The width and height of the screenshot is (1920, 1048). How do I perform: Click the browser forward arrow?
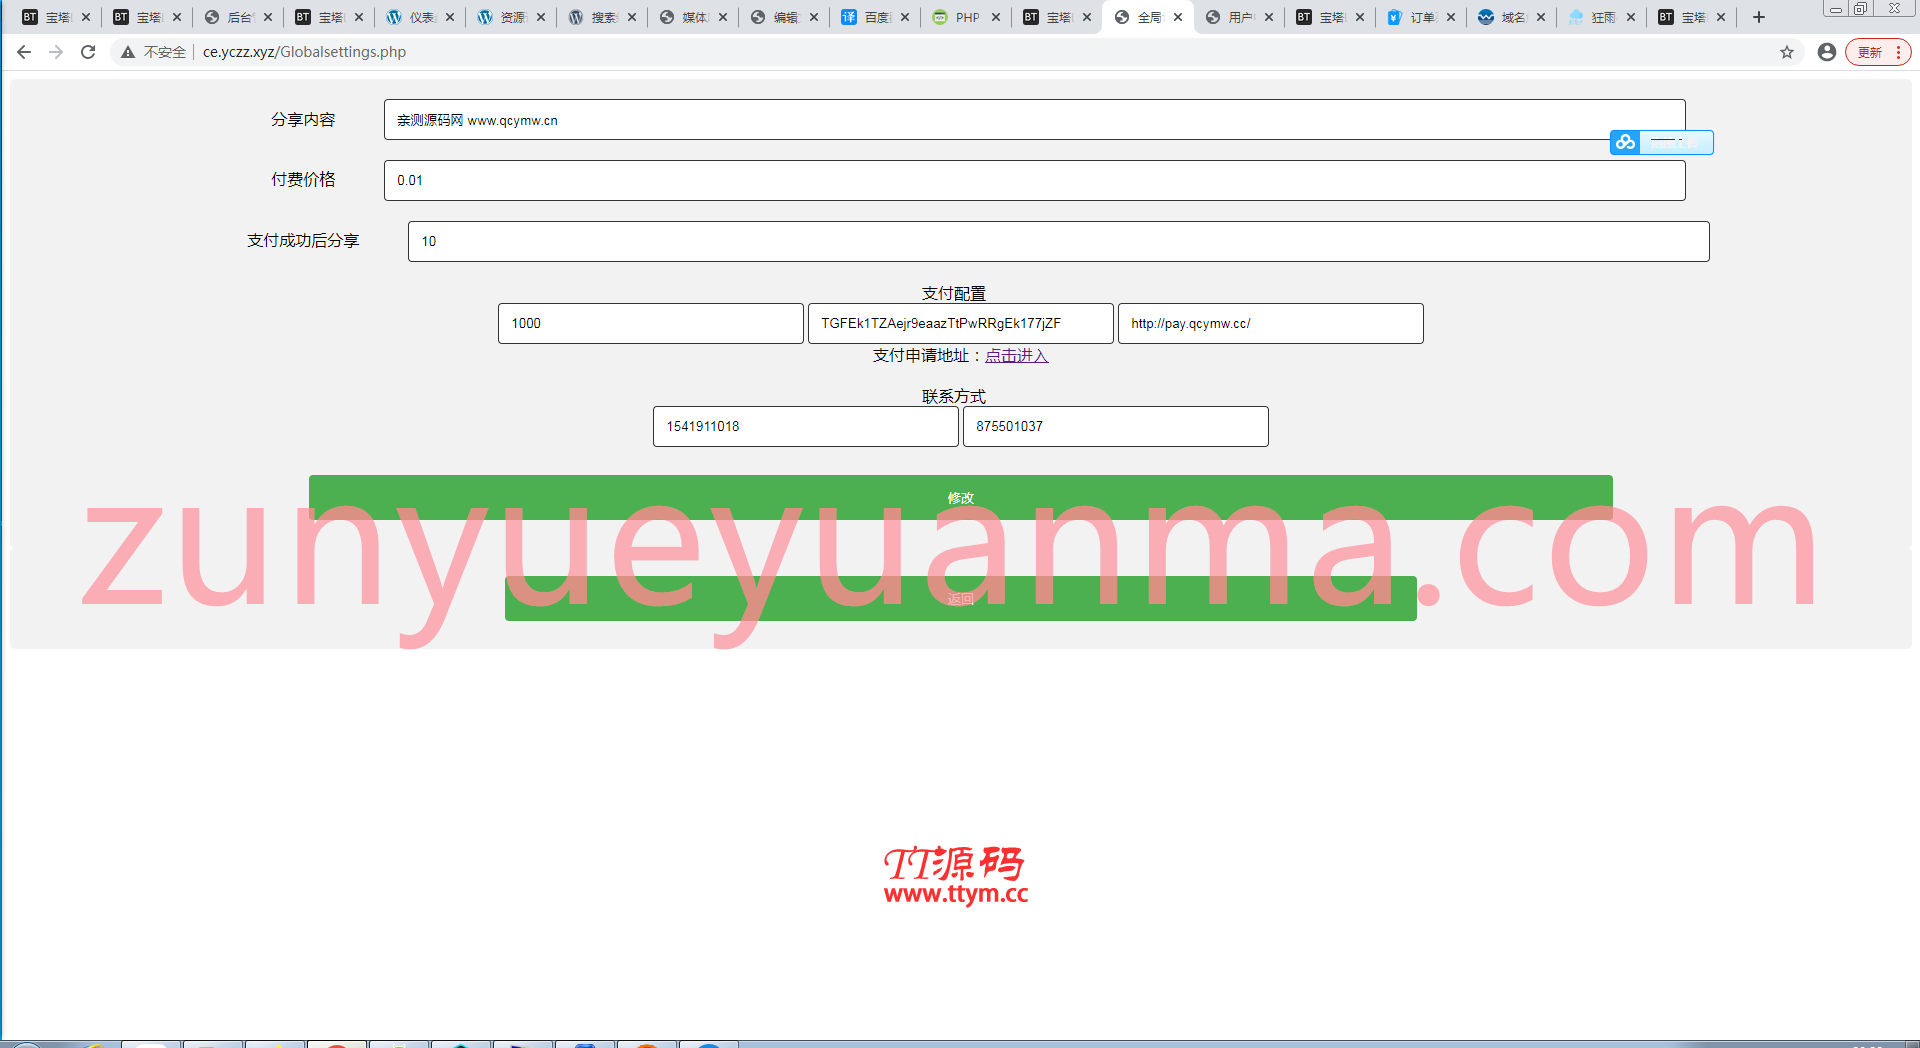click(x=56, y=52)
